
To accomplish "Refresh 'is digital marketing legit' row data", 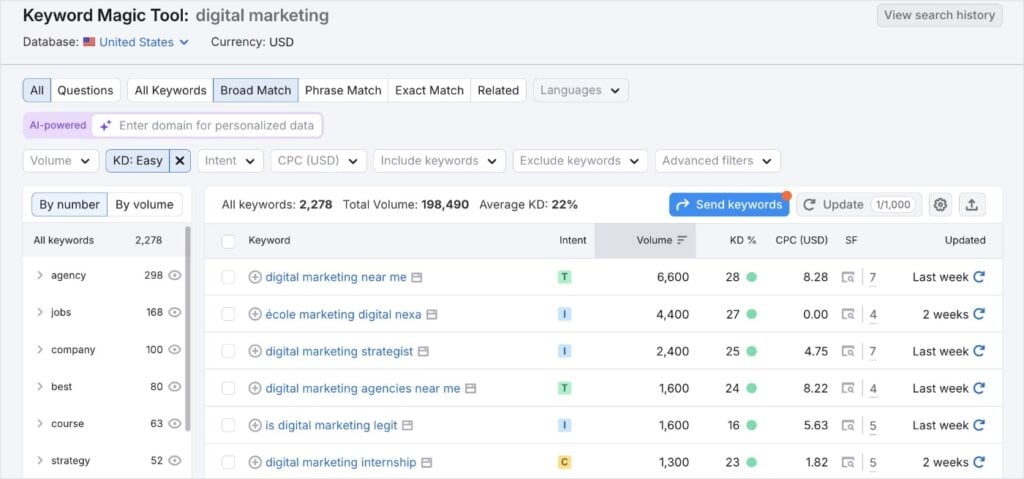I will click(979, 425).
